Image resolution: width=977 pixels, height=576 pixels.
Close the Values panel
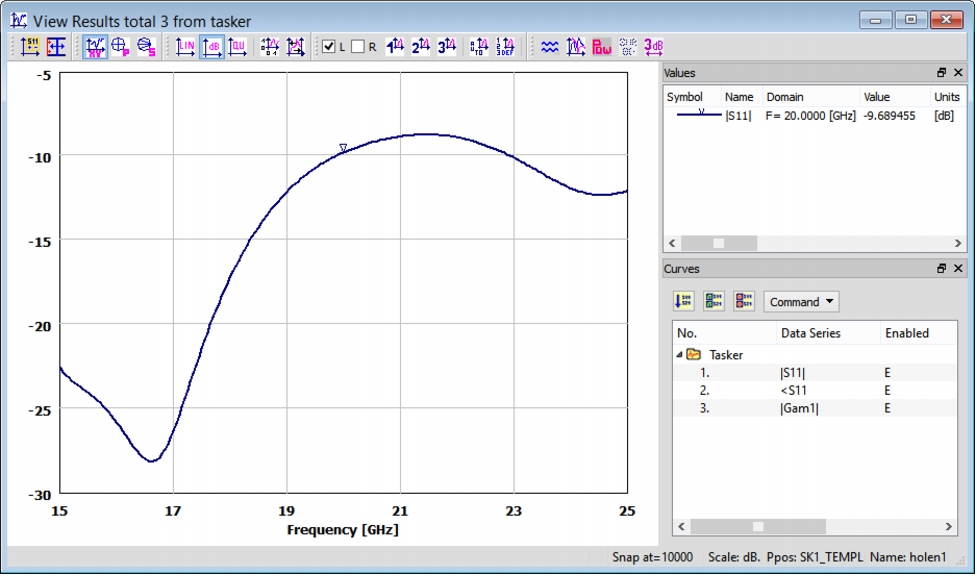click(958, 73)
